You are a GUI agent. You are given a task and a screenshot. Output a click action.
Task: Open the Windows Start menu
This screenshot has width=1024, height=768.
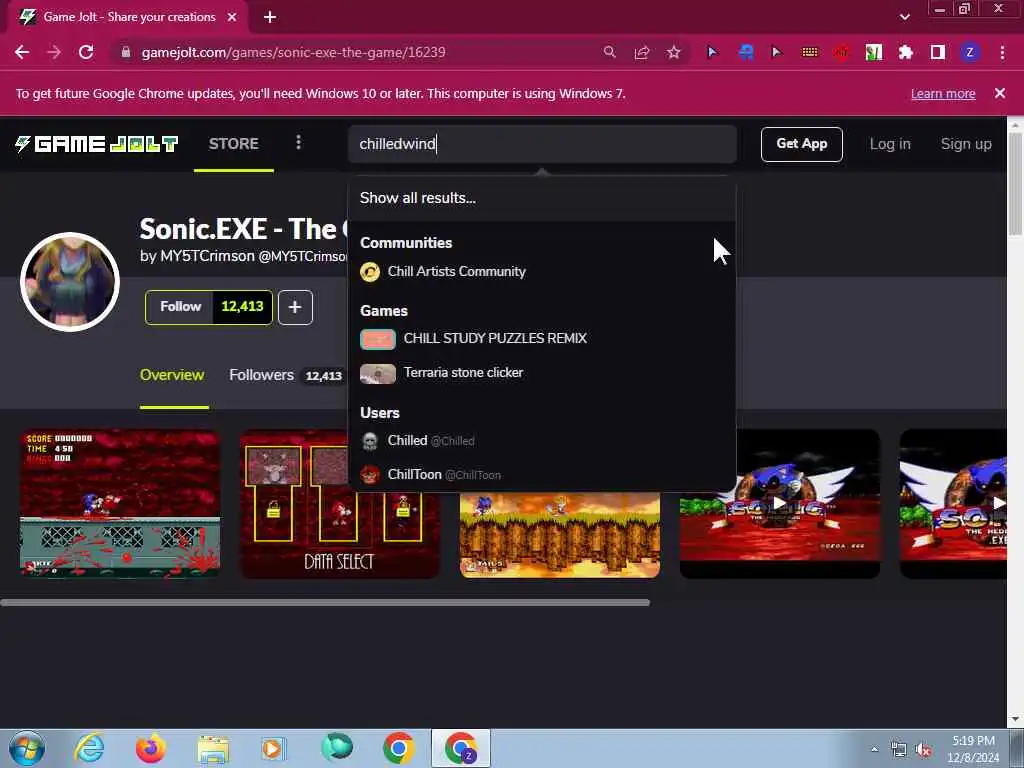pos(27,748)
